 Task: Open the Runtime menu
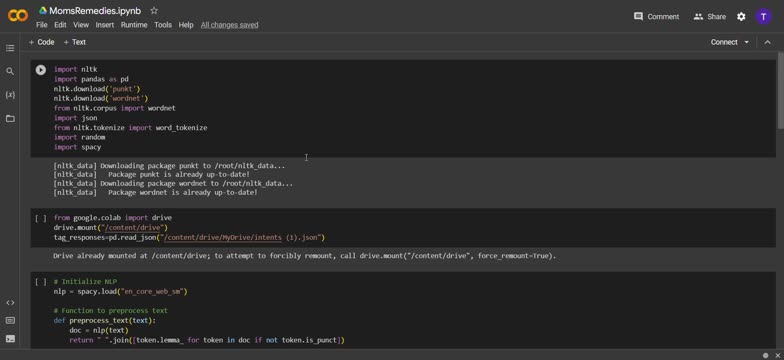(134, 25)
